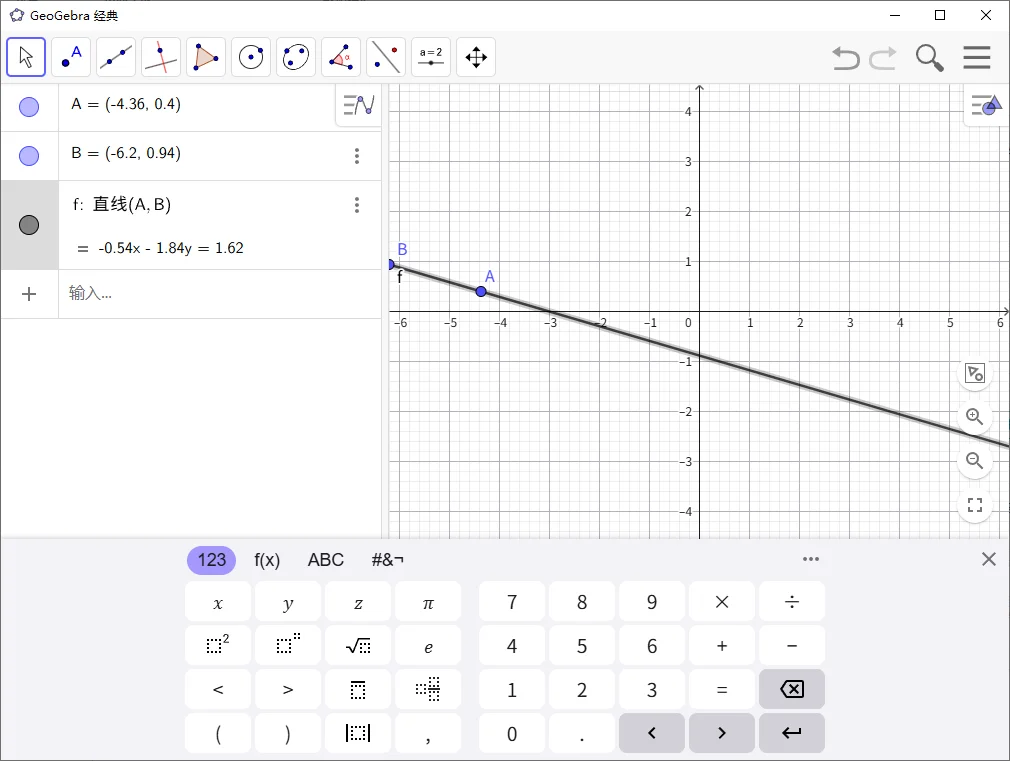Viewport: 1010px width, 761px height.
Task: Switch to the 123 keyboard tab
Action: (x=211, y=560)
